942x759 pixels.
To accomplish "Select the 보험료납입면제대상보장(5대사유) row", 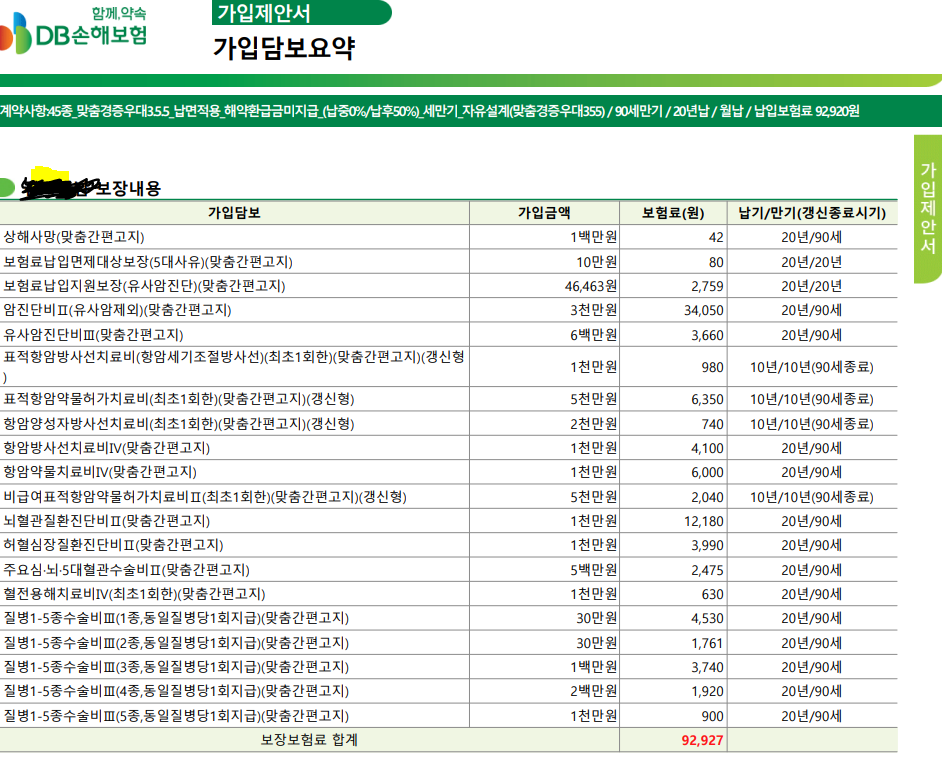I will (449, 262).
